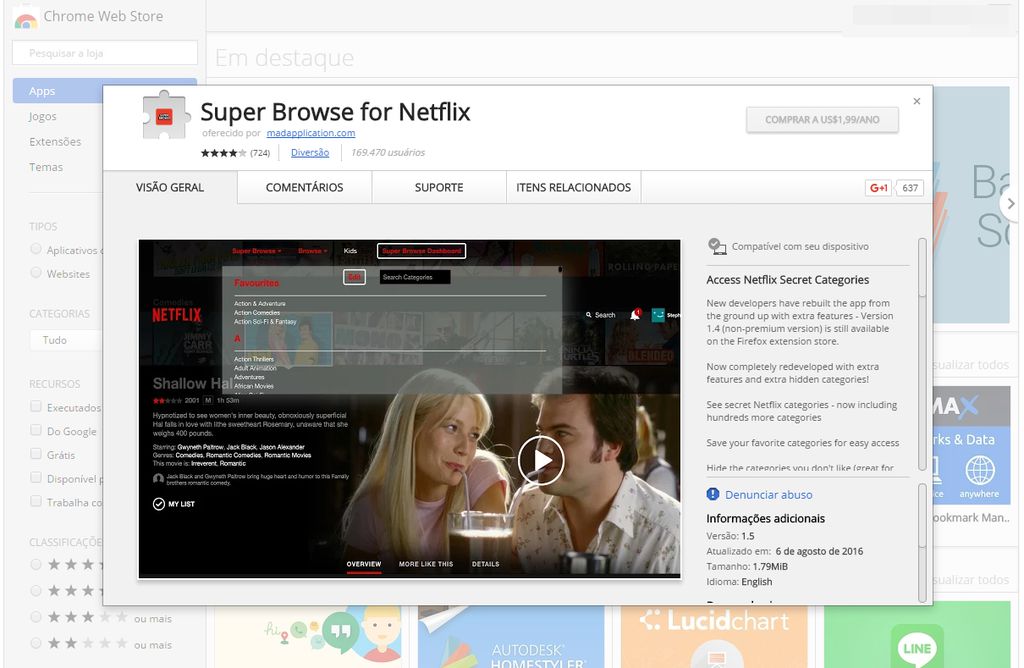Check the Grátis filter checkbox
This screenshot has width=1024, height=668.
click(36, 454)
